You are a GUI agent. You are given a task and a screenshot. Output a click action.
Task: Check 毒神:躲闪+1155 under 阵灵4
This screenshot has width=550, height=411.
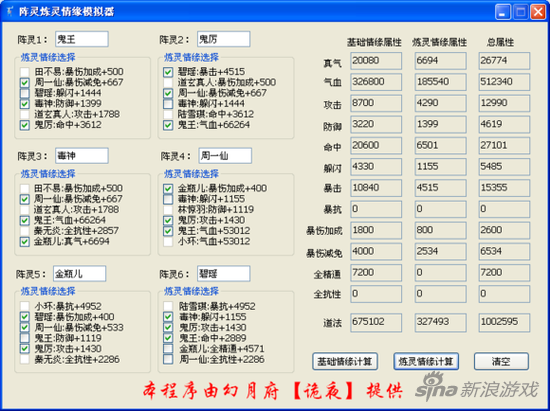pyautogui.click(x=168, y=199)
